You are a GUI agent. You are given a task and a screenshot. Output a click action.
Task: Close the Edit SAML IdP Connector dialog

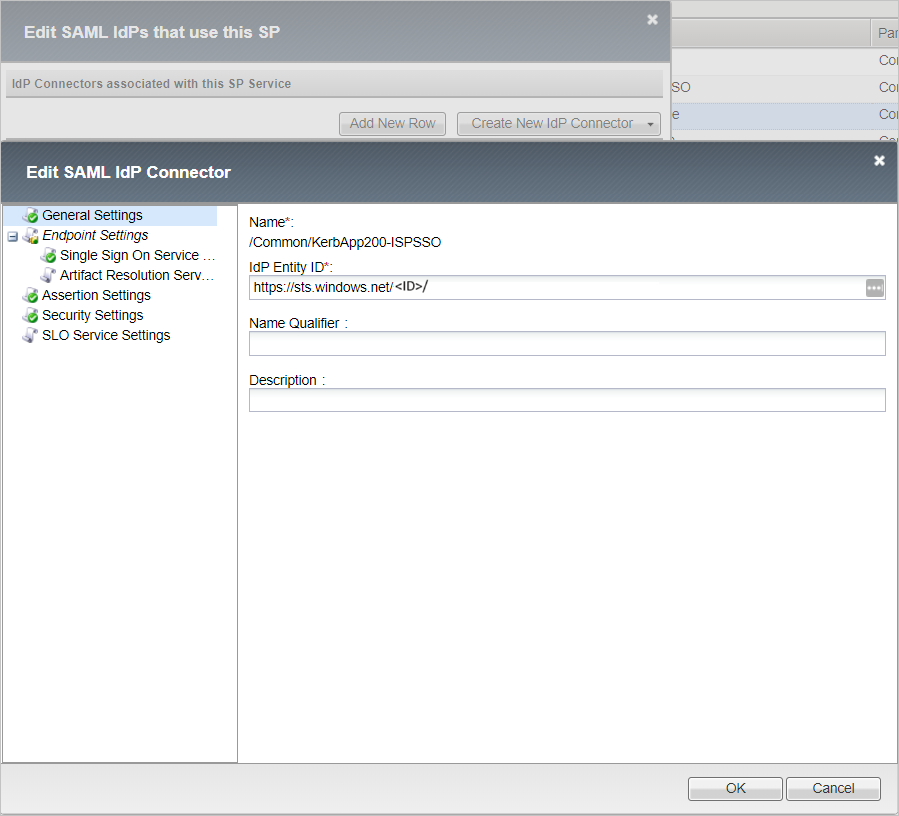879,161
